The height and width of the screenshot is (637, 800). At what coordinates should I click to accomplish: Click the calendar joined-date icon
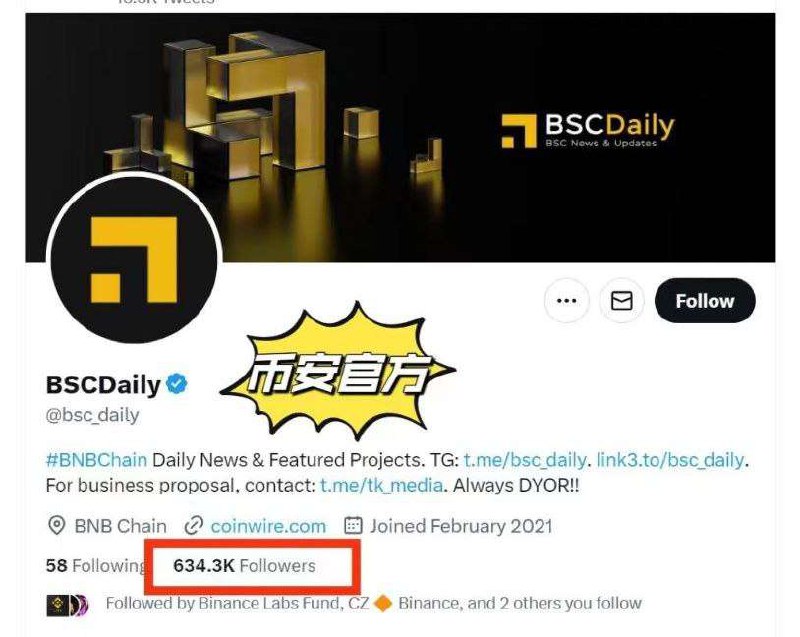click(x=353, y=526)
